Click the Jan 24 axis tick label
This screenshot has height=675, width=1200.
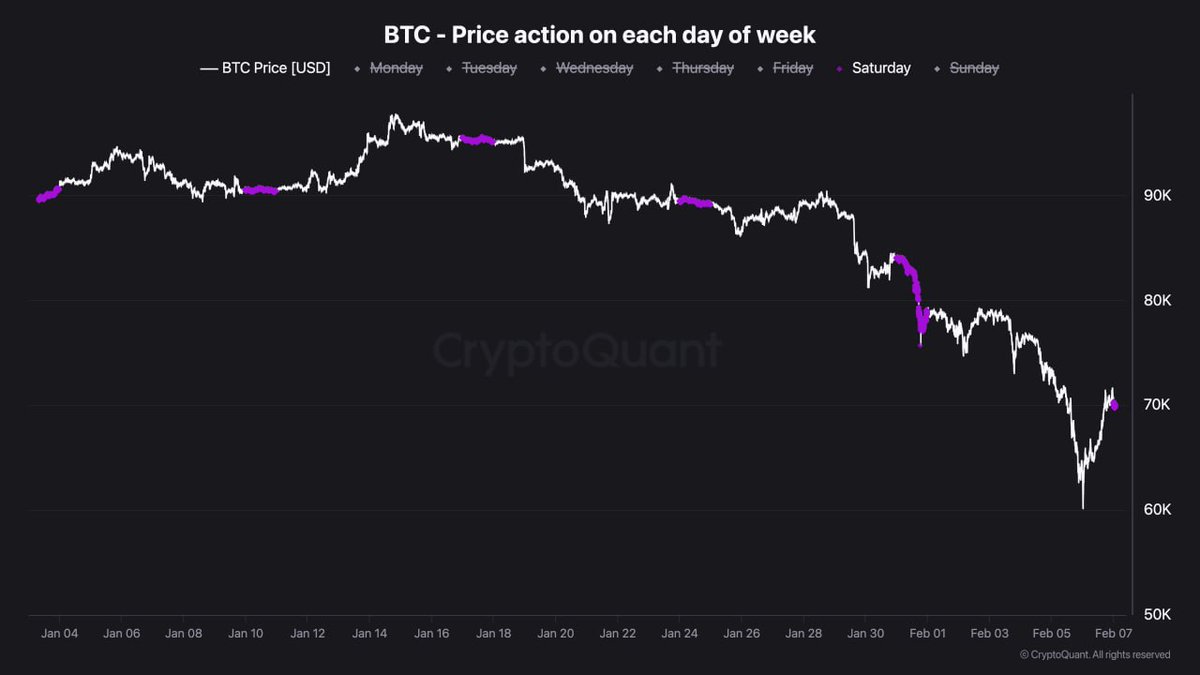tap(679, 634)
